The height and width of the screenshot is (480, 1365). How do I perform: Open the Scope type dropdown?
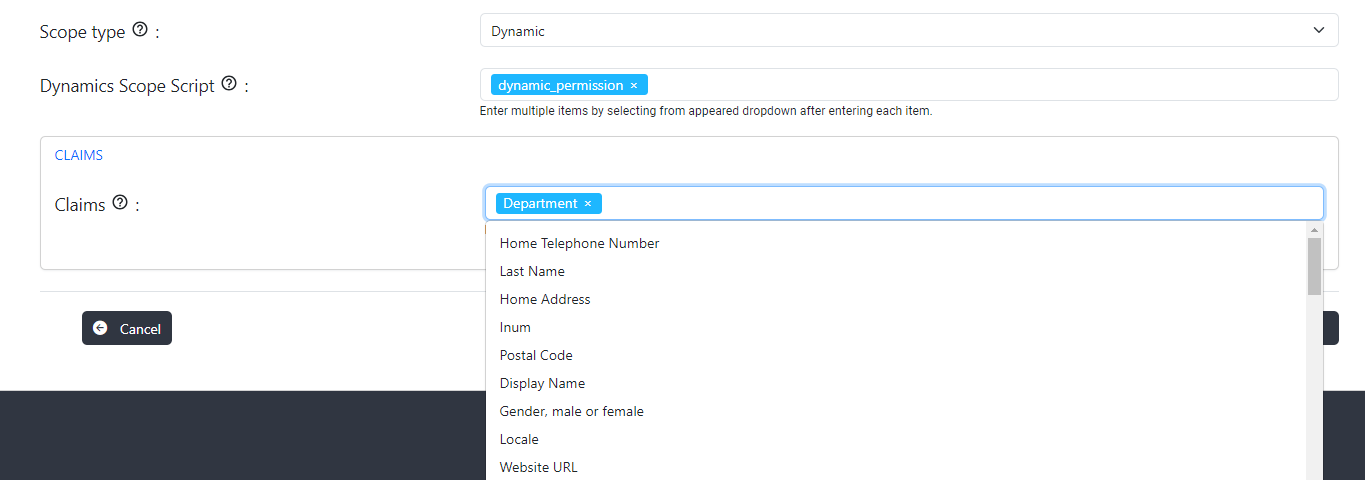pos(908,31)
